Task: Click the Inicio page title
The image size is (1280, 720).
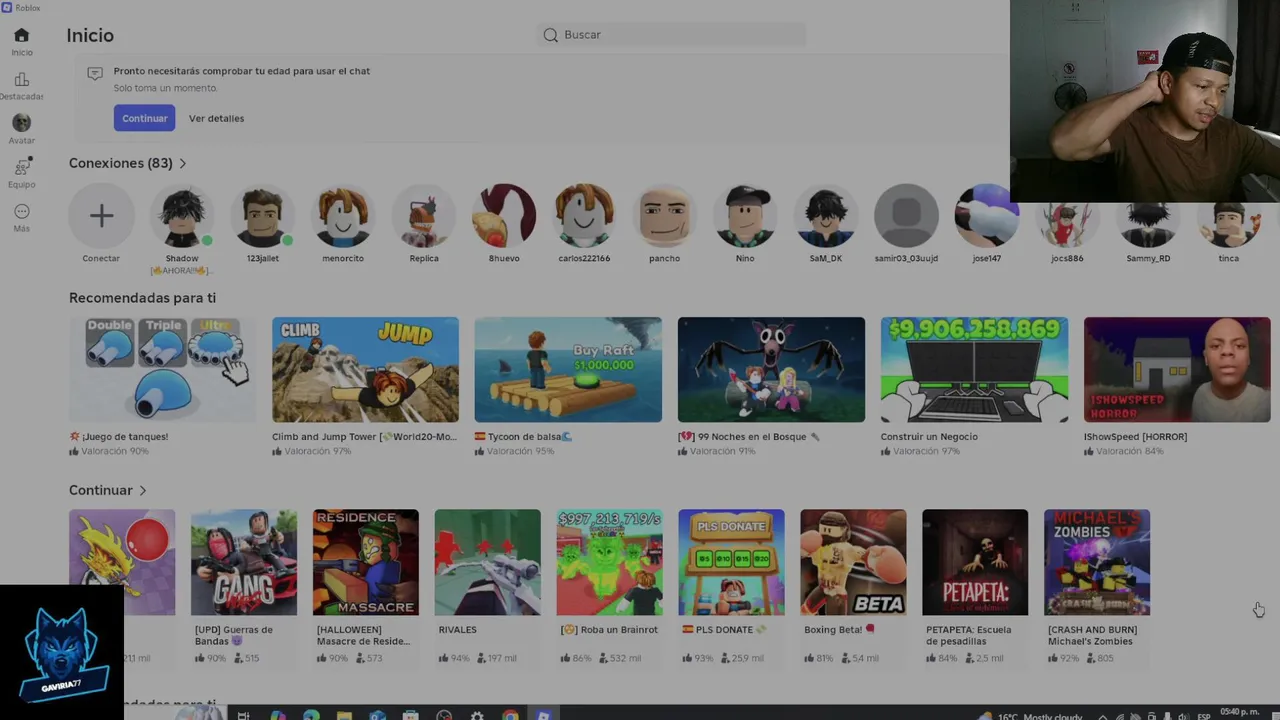Action: pos(90,35)
